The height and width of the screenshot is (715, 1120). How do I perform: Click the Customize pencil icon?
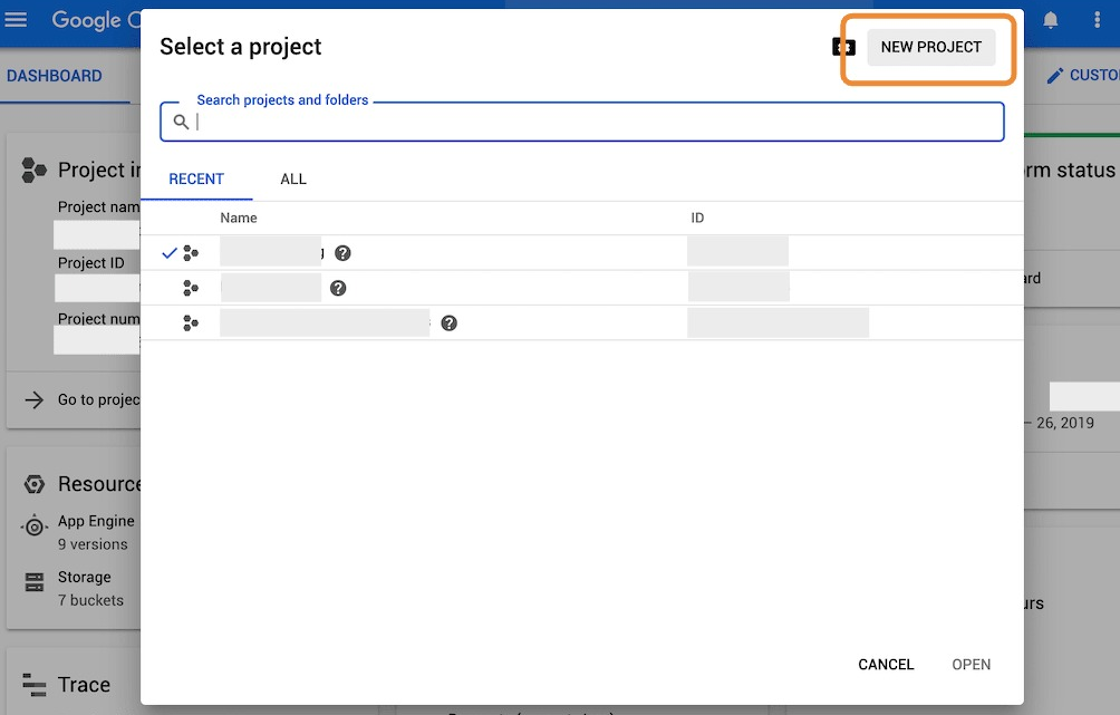pos(1055,76)
